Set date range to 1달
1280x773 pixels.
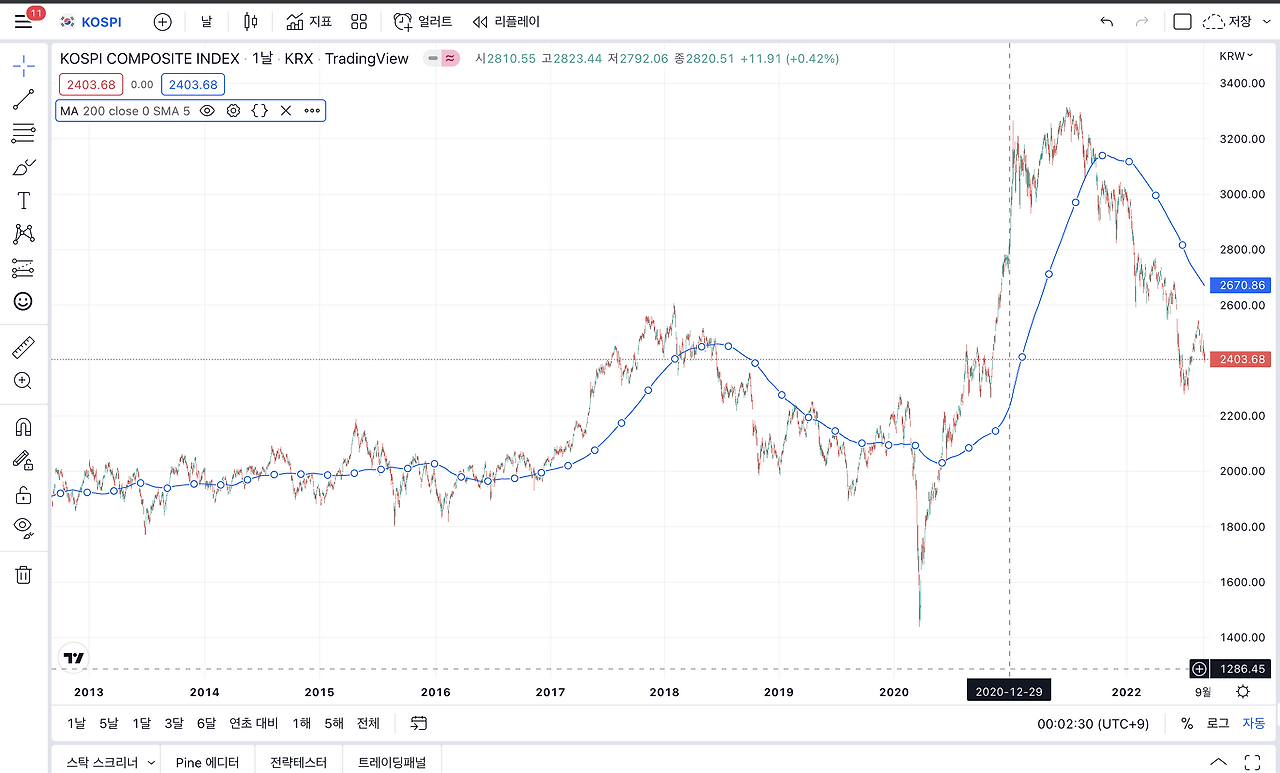click(x=142, y=723)
